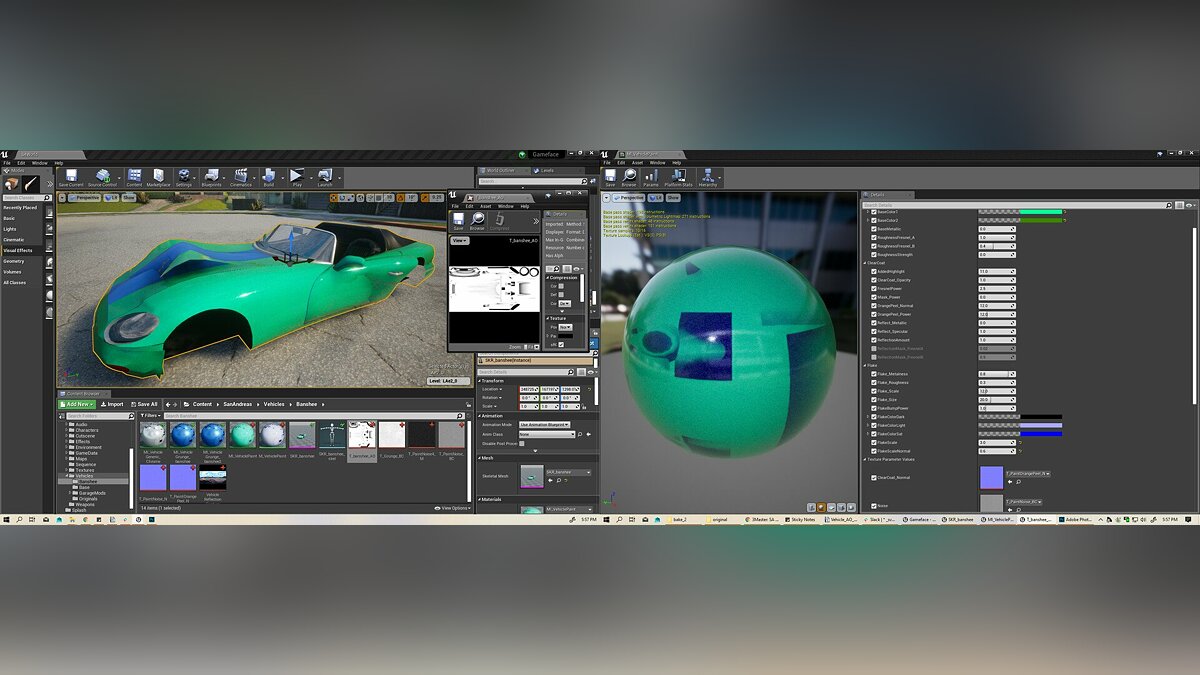Click the FlakeColorSat blue color swatch
This screenshot has width=1200, height=675.
tap(1041, 434)
